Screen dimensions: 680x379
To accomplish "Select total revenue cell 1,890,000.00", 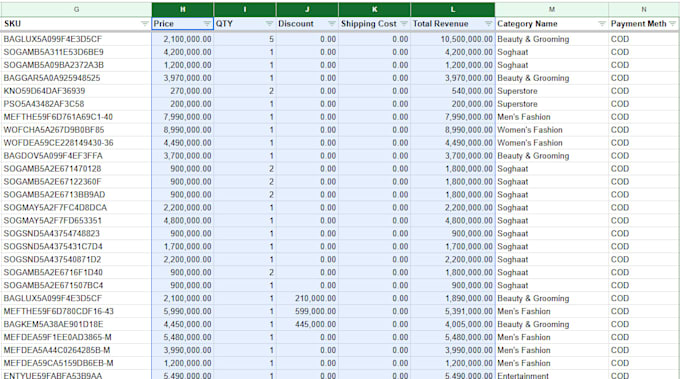I will (453, 298).
